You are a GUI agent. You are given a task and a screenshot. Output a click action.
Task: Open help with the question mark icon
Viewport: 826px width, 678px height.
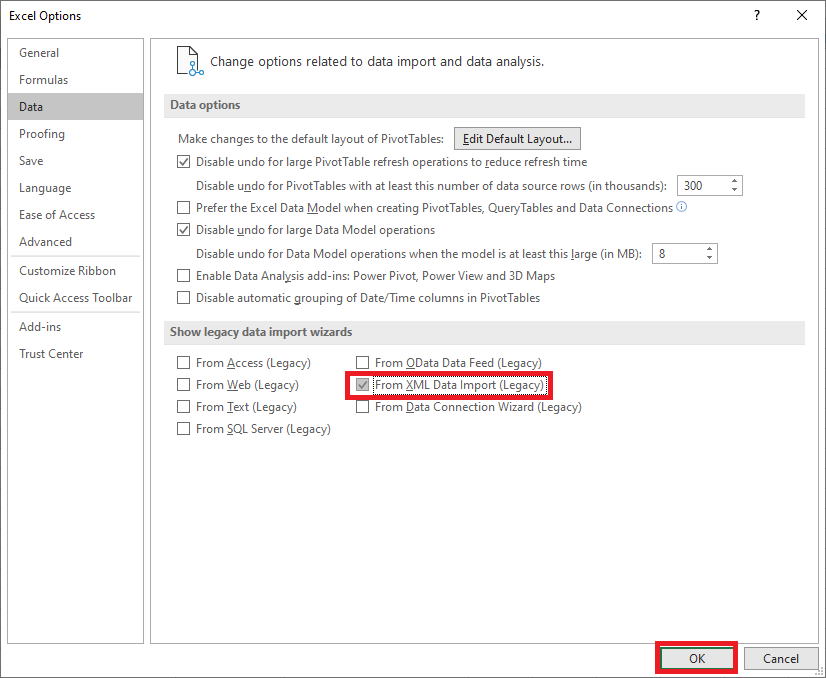tap(757, 15)
